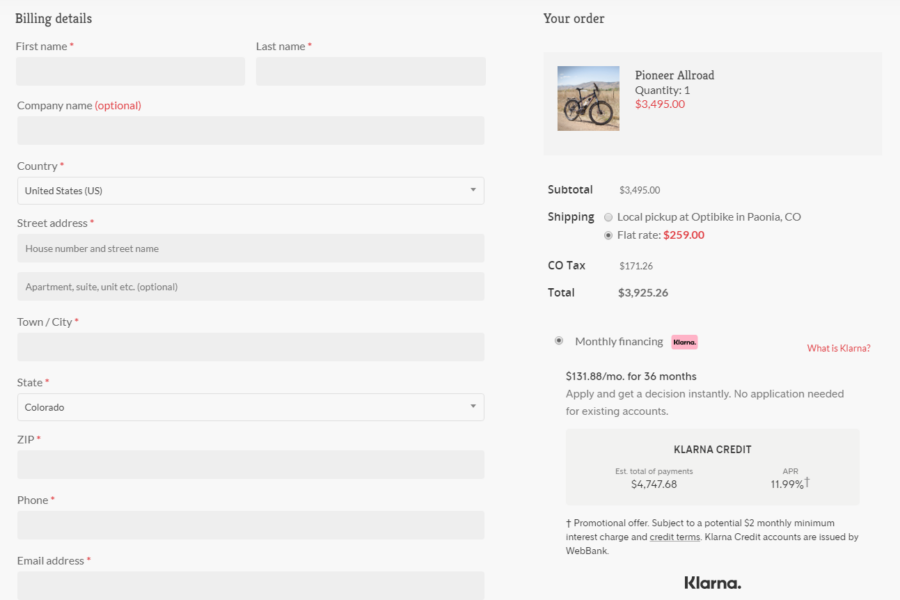Screen dimensions: 900x600
Task: Click the Country dropdown arrow
Action: pyautogui.click(x=472, y=190)
